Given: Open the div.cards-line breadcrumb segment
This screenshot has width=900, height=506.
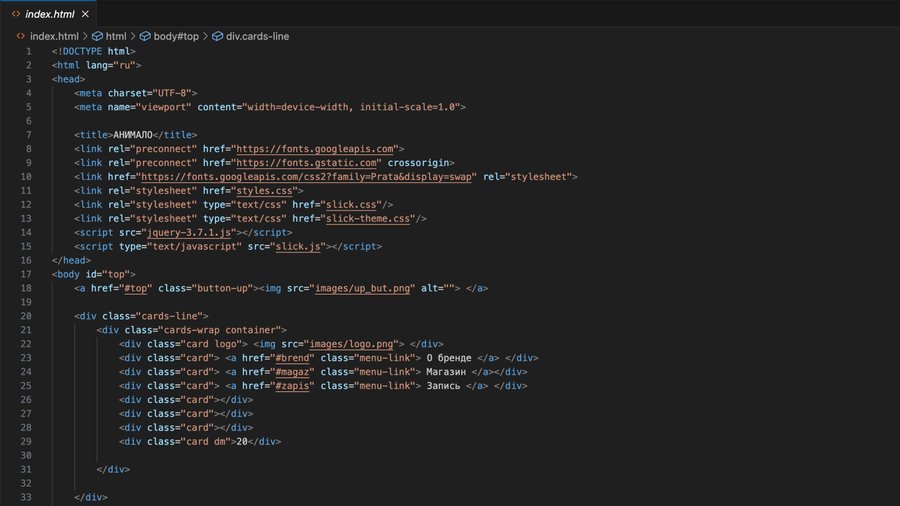Looking at the screenshot, I should (x=257, y=36).
